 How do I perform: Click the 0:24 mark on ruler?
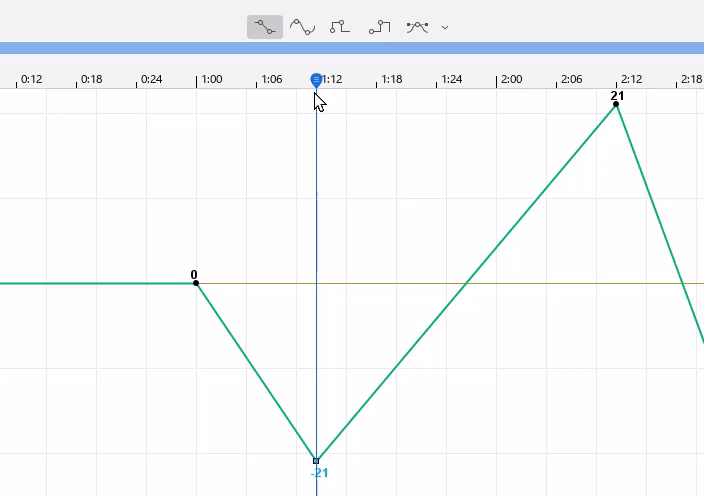[151, 79]
